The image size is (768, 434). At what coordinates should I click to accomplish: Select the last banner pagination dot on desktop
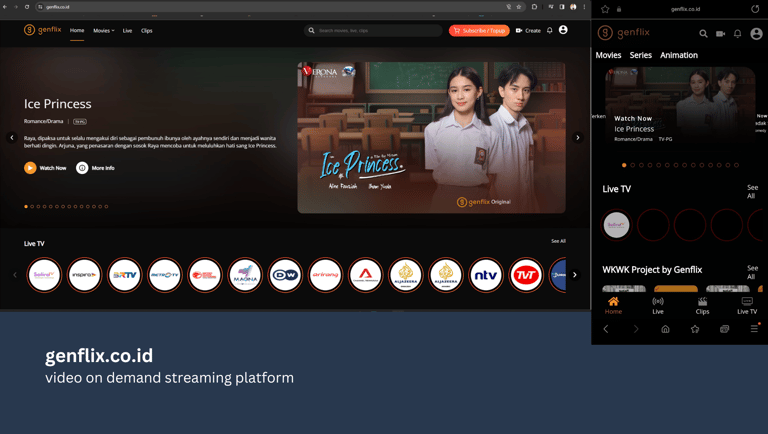point(106,207)
